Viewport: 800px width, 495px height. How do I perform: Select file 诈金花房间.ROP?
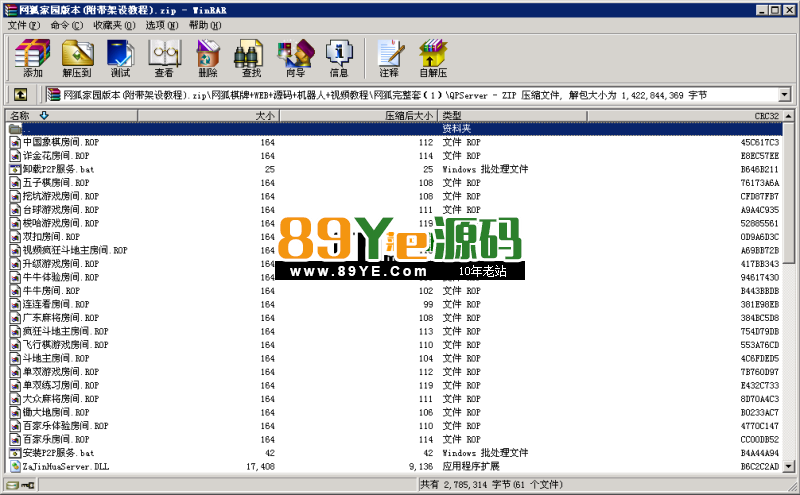[56, 156]
